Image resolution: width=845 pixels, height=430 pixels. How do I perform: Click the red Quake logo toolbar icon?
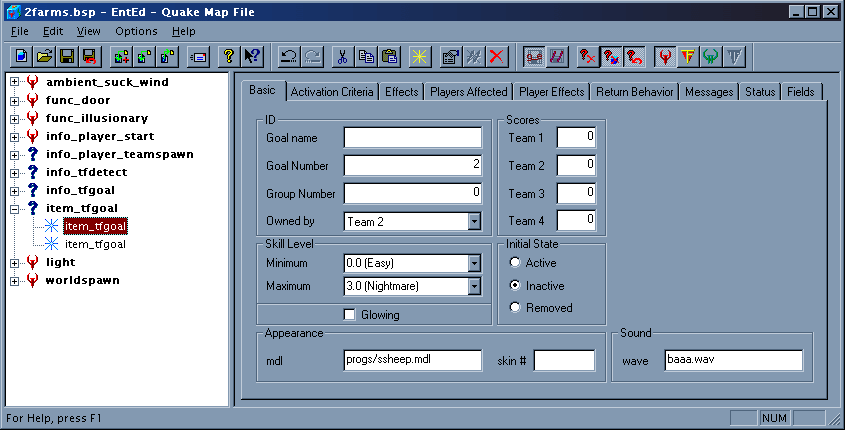click(x=665, y=56)
